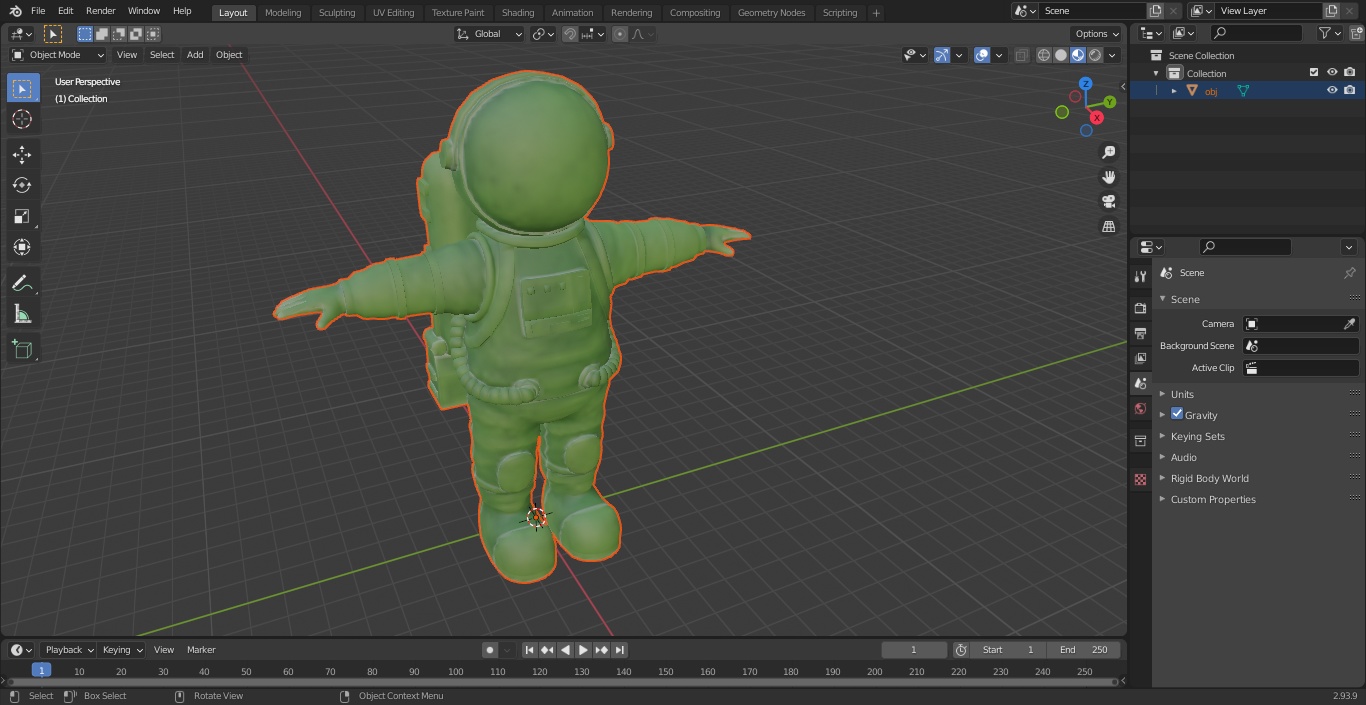Open the Output properties tab
1366x705 pixels.
point(1140,333)
